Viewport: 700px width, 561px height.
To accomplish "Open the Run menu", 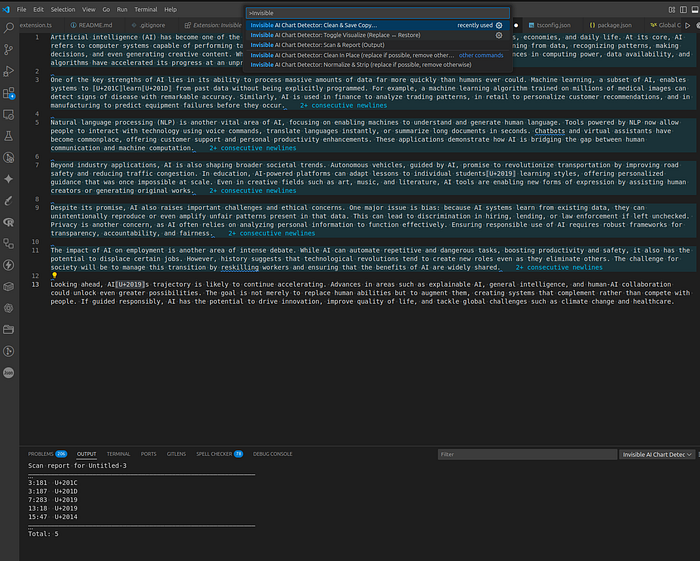I will tap(122, 9).
